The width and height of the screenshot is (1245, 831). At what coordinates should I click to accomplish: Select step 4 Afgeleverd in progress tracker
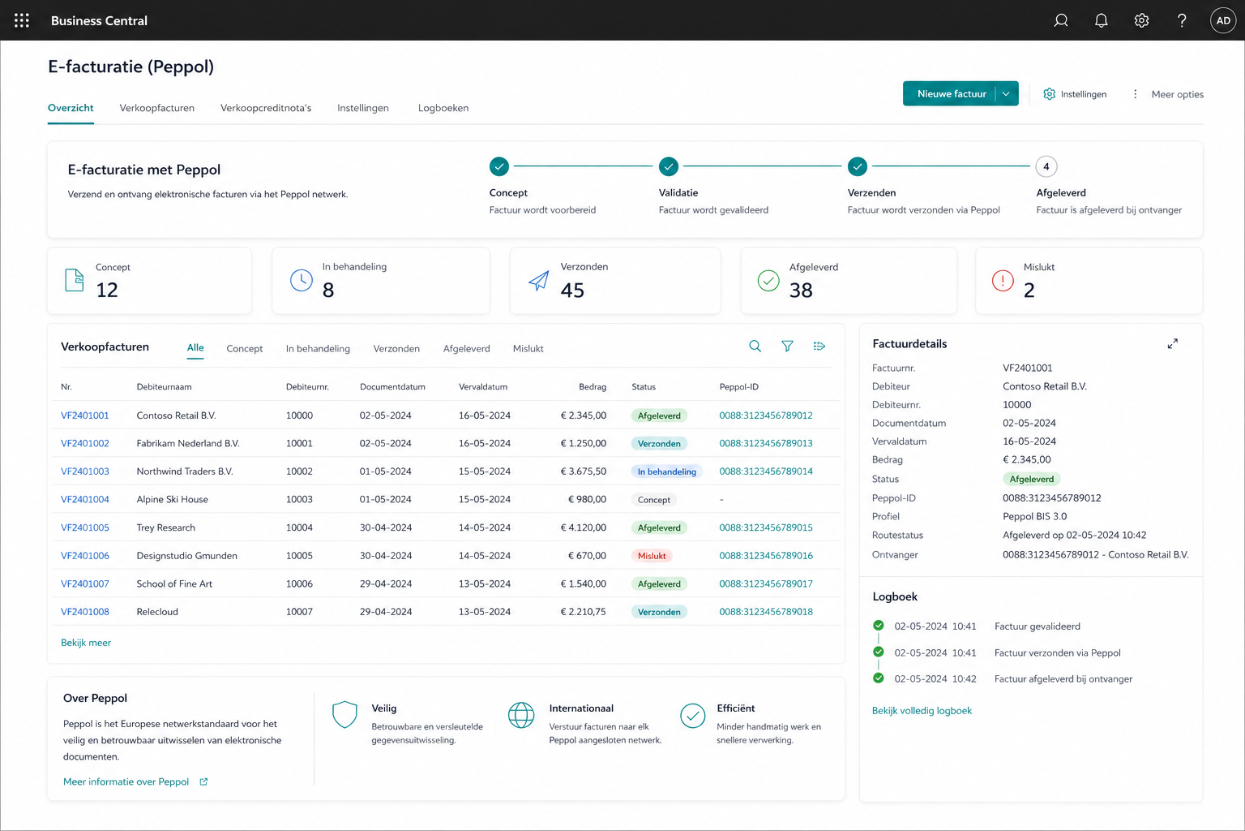tap(1046, 167)
